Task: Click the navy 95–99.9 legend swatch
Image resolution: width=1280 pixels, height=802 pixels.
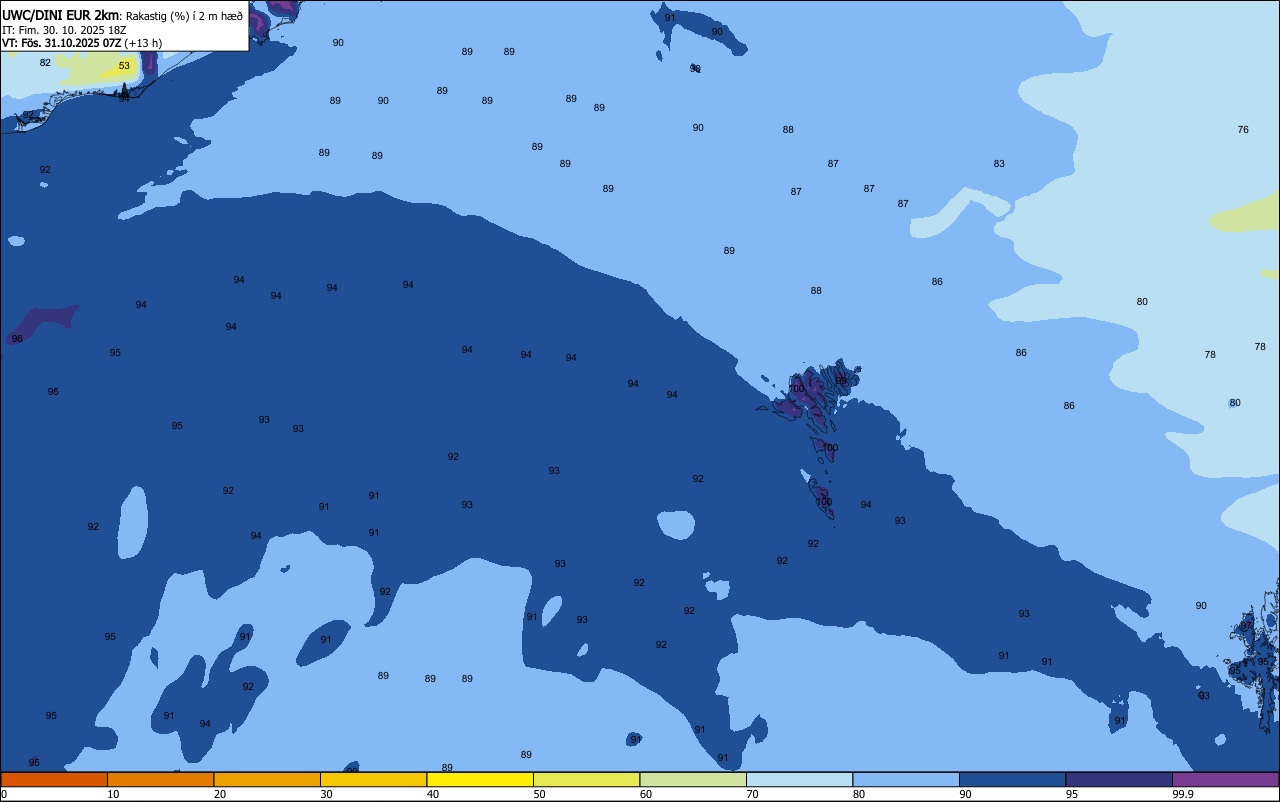Action: [x=1119, y=779]
